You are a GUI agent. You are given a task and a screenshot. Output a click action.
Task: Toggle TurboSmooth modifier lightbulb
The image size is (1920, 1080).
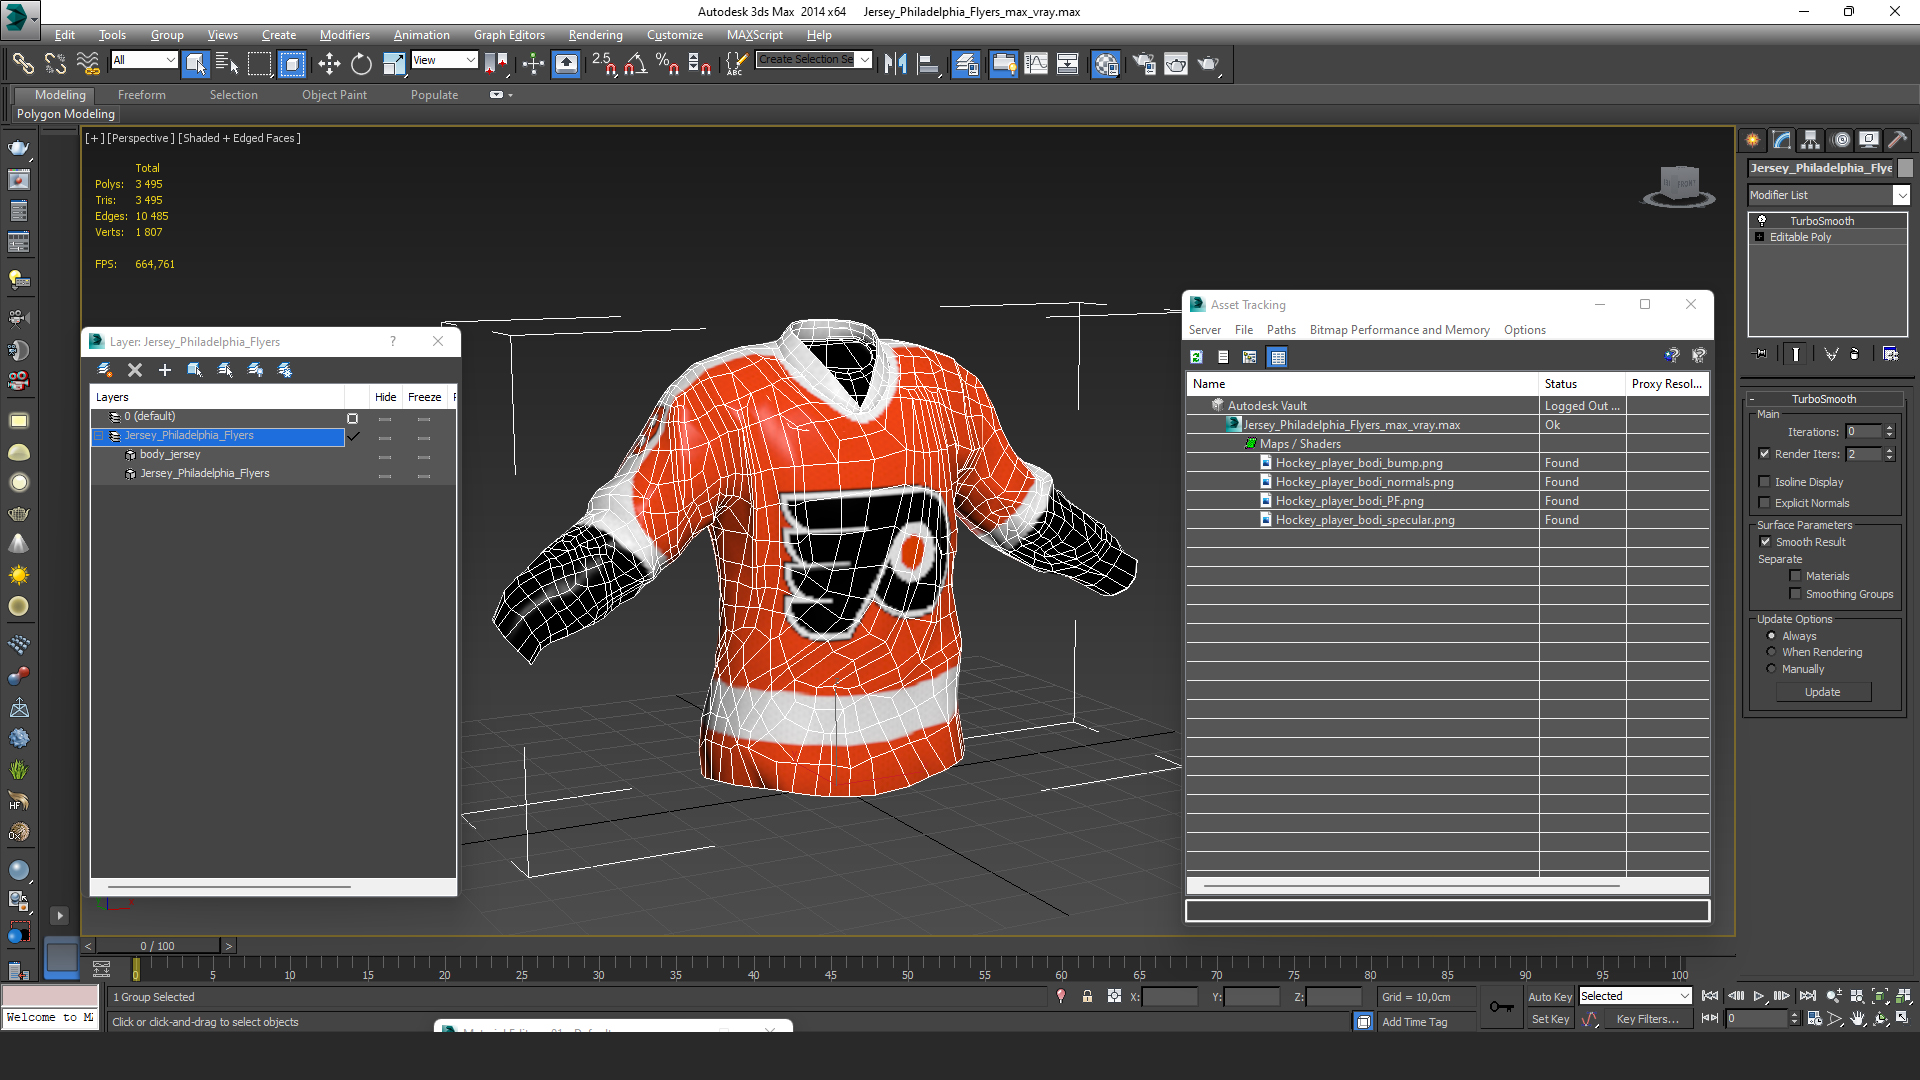1762,221
